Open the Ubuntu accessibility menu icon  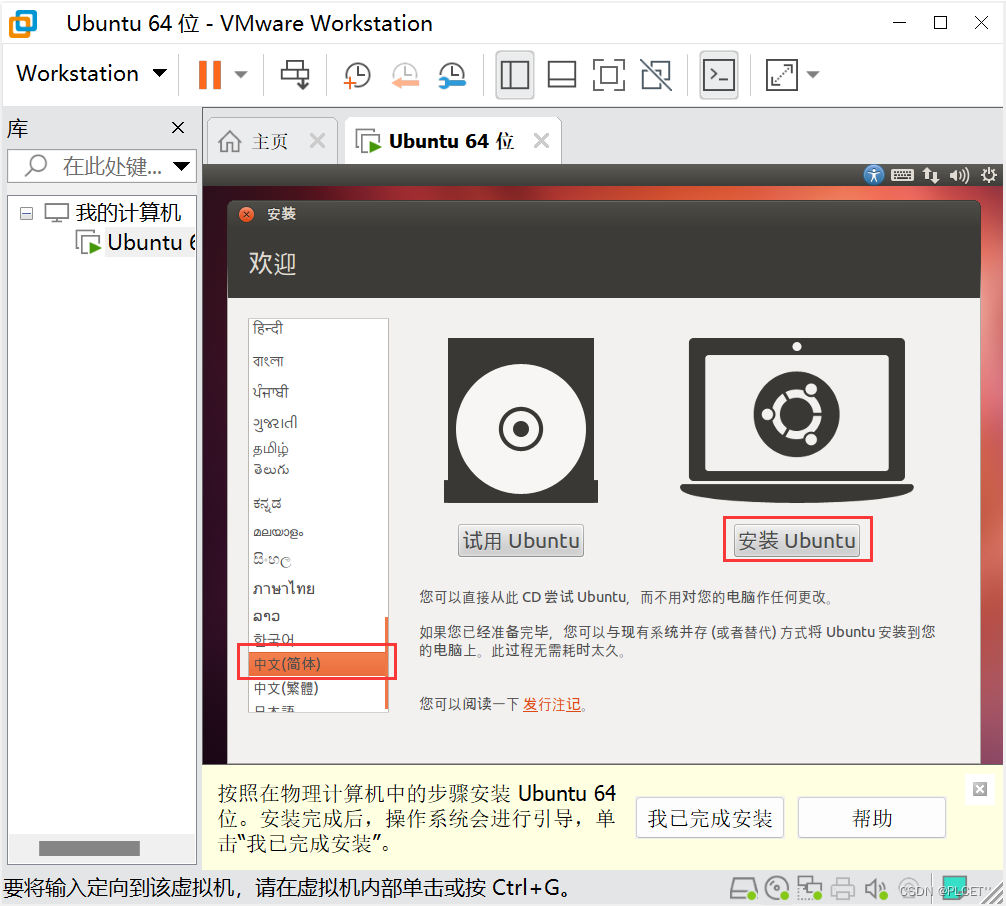point(874,175)
